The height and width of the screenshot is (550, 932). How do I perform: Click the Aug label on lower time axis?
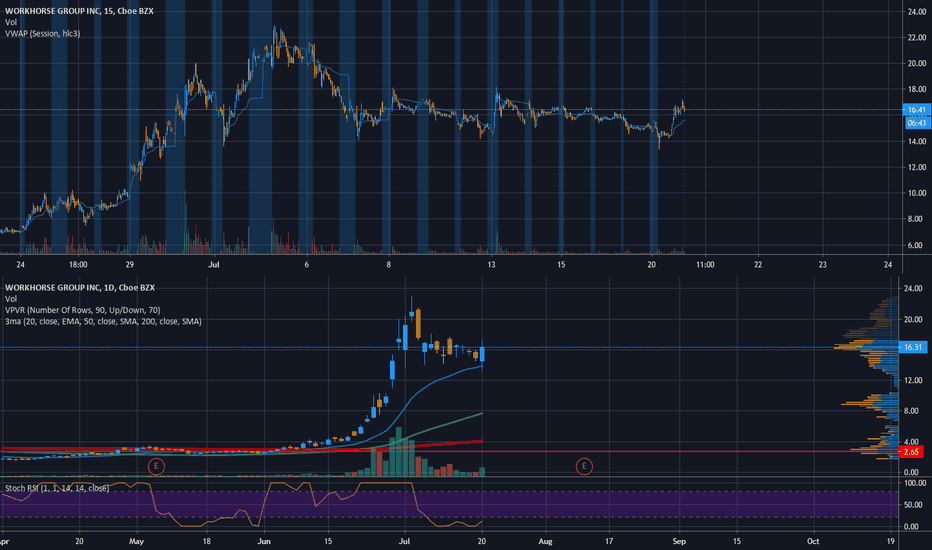click(545, 541)
